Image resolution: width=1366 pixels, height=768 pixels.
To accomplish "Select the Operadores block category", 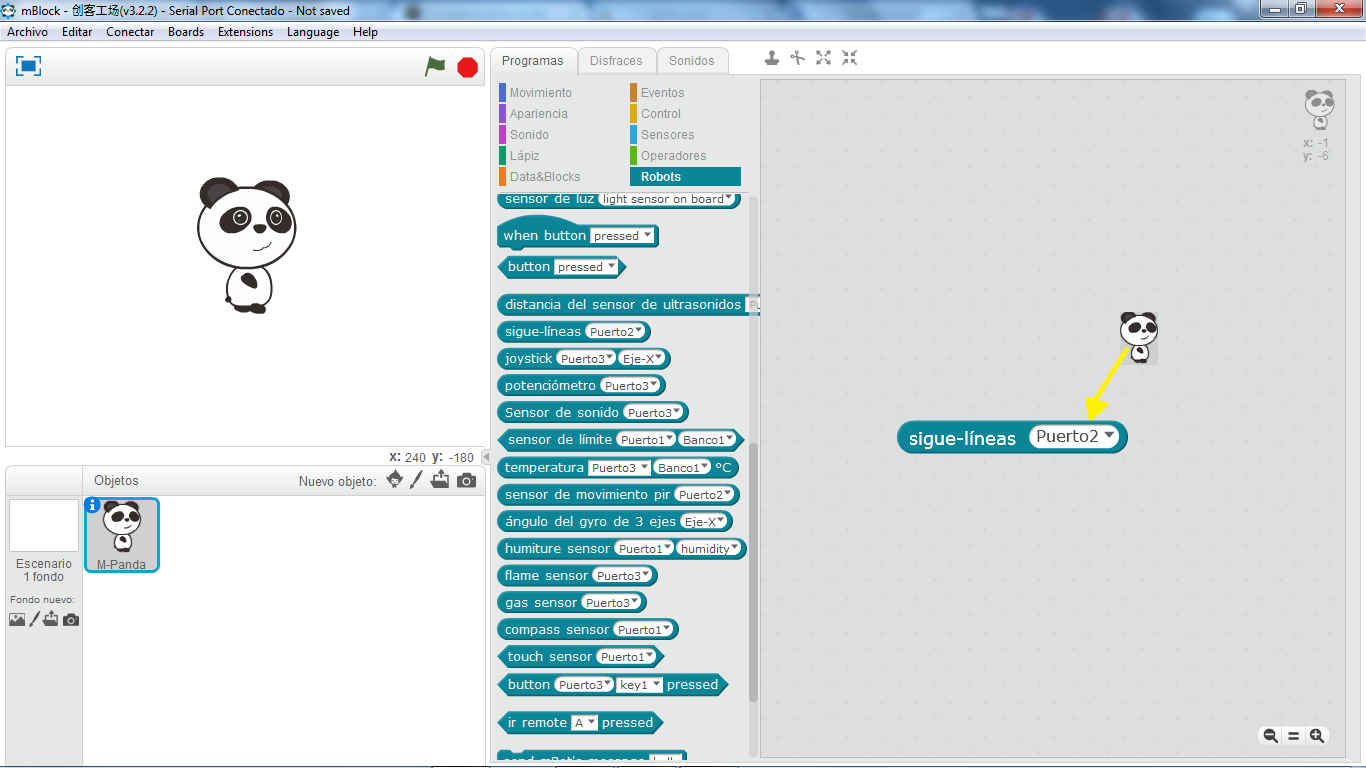I will click(673, 156).
